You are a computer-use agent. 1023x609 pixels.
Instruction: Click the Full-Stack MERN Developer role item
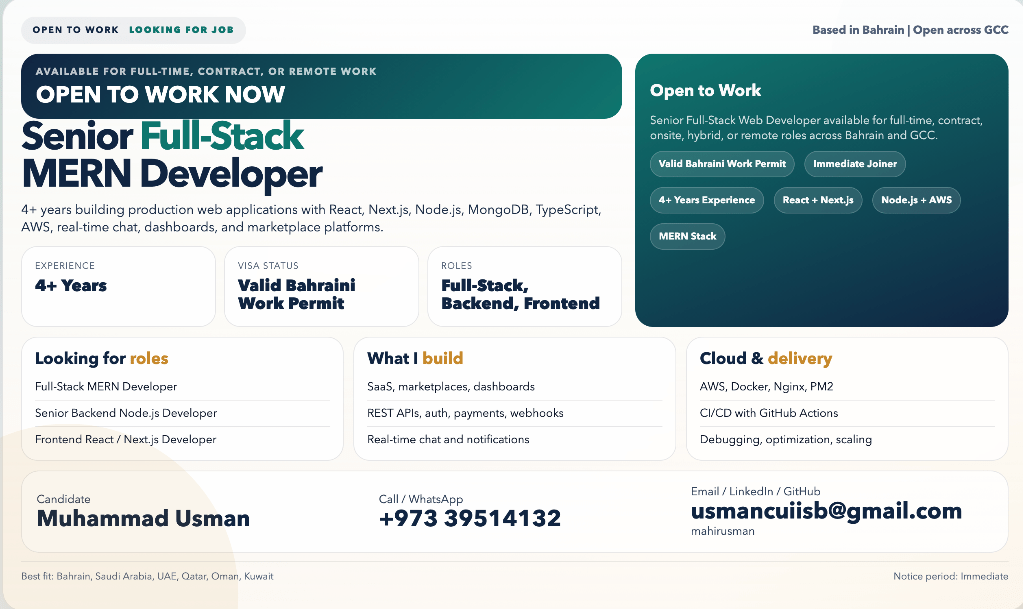106,386
